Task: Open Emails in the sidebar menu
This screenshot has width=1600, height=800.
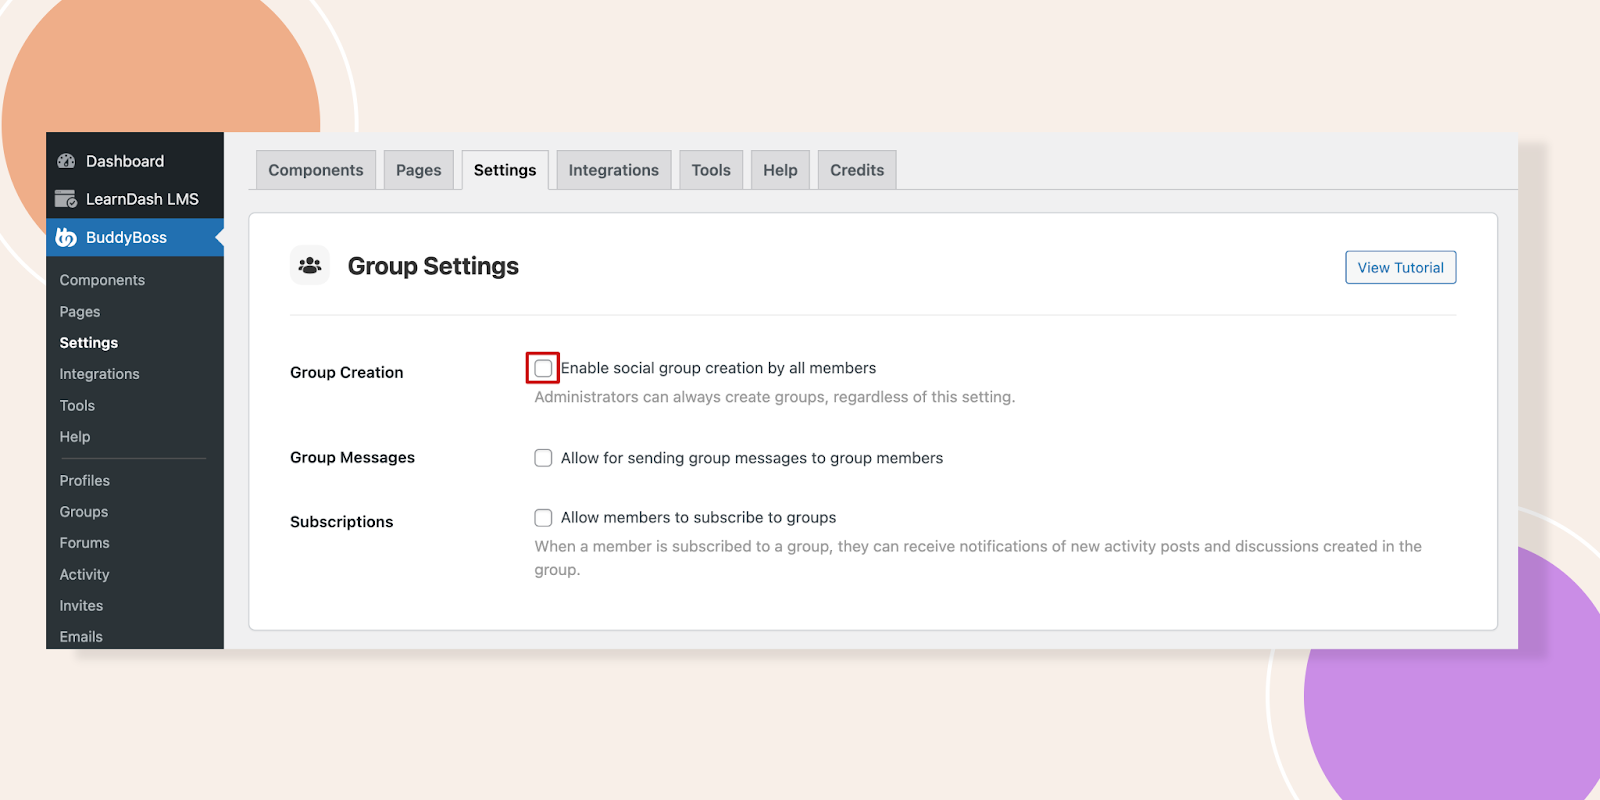Action: click(81, 637)
